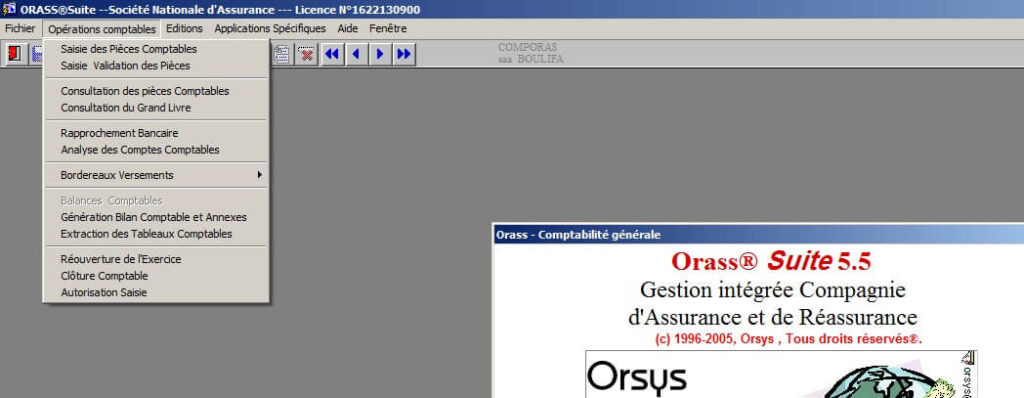Choose Autorisation Saisie entry
This screenshot has width=1024, height=398.
pos(157,293)
